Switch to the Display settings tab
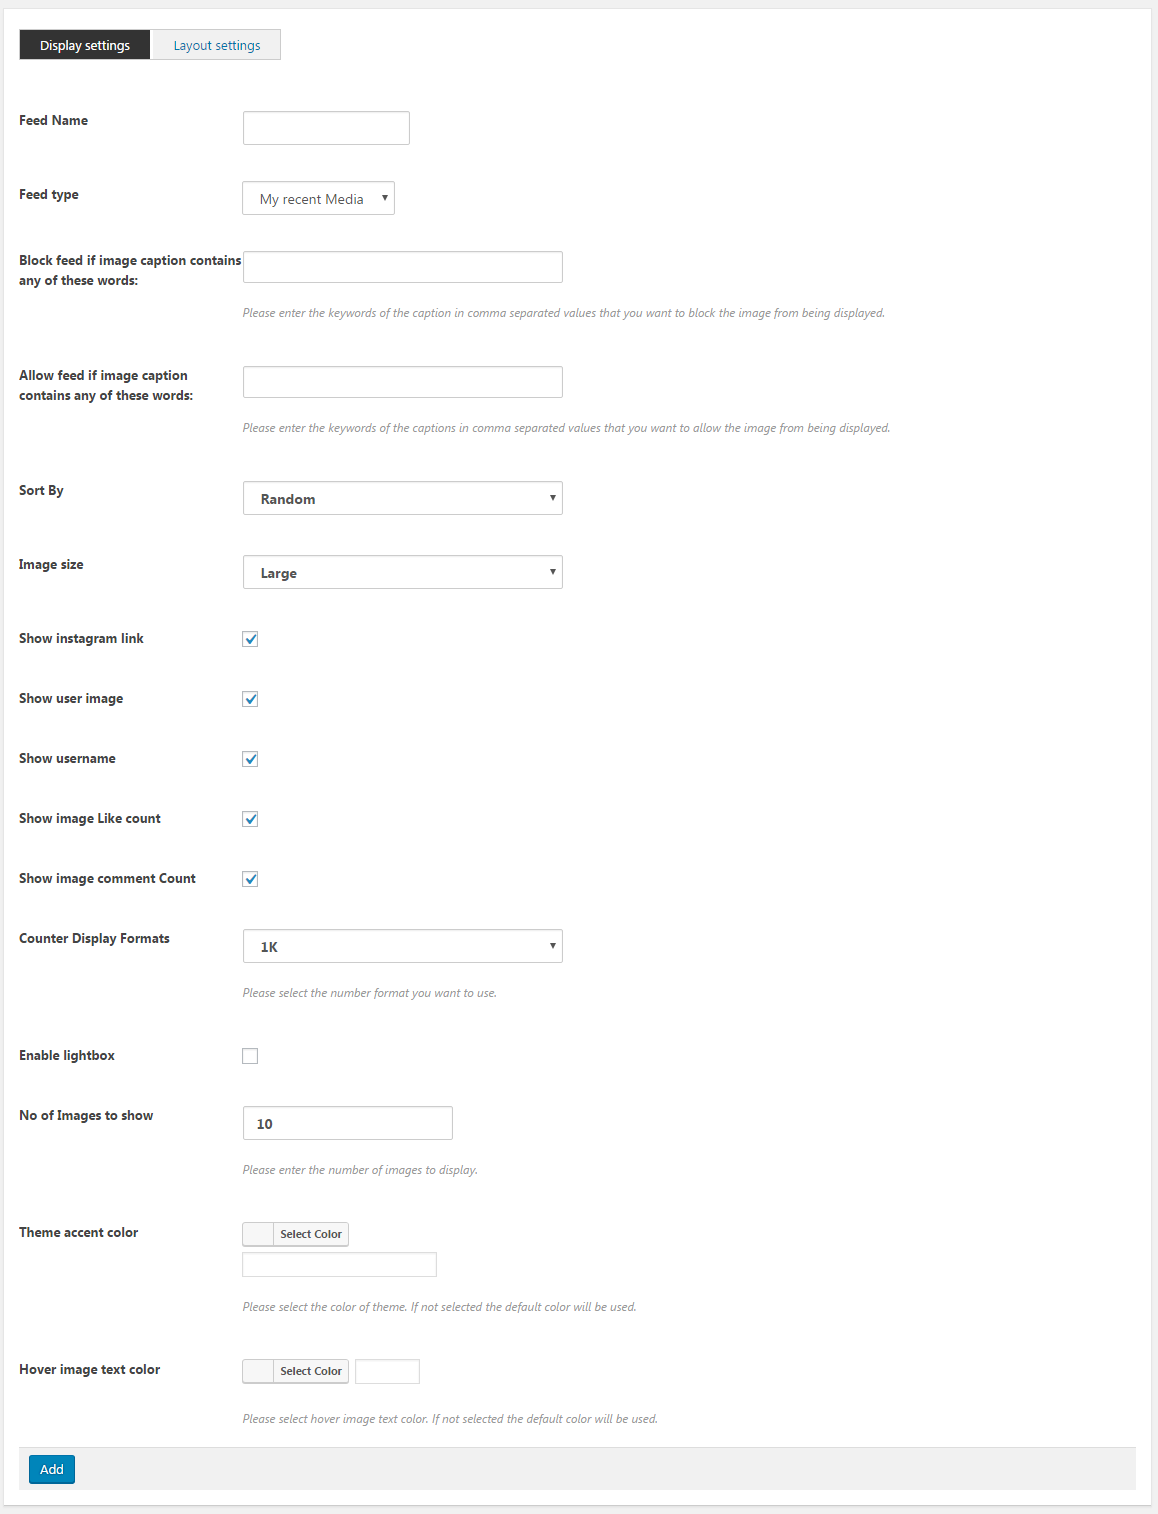Screen dimensions: 1158x1514 [x=85, y=45]
